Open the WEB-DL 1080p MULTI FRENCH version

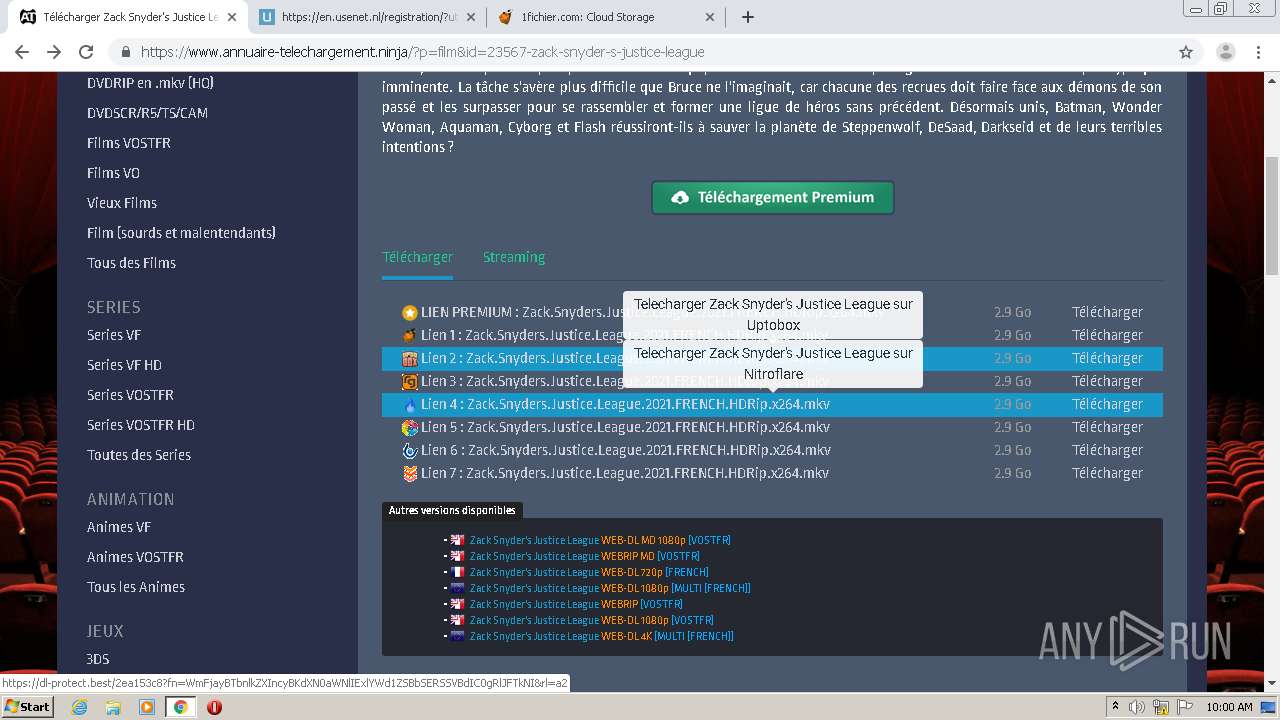[610, 588]
